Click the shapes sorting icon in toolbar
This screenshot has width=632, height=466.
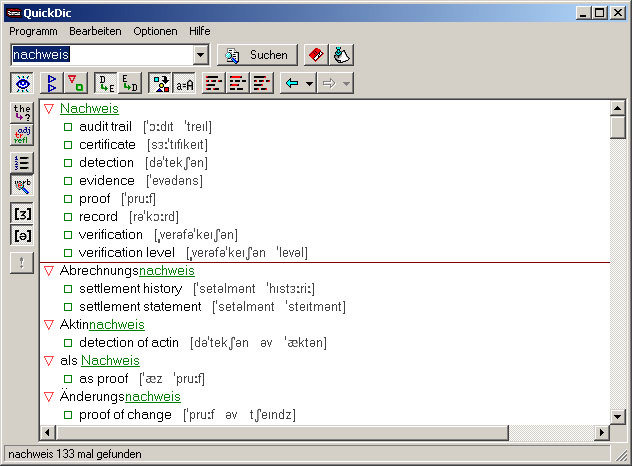[x=160, y=83]
